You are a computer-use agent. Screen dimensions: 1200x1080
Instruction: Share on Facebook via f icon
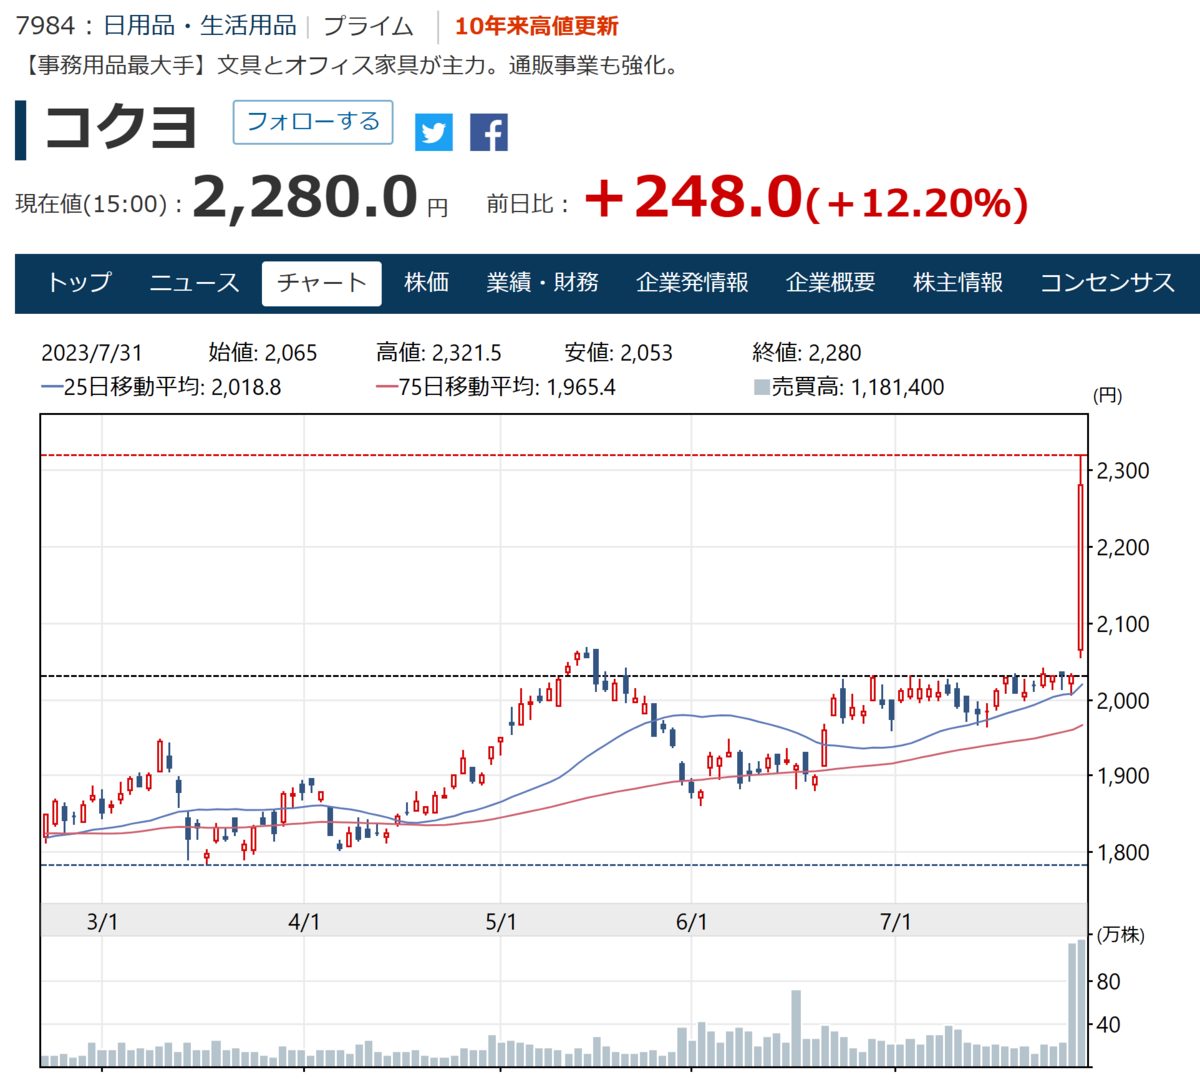(489, 132)
